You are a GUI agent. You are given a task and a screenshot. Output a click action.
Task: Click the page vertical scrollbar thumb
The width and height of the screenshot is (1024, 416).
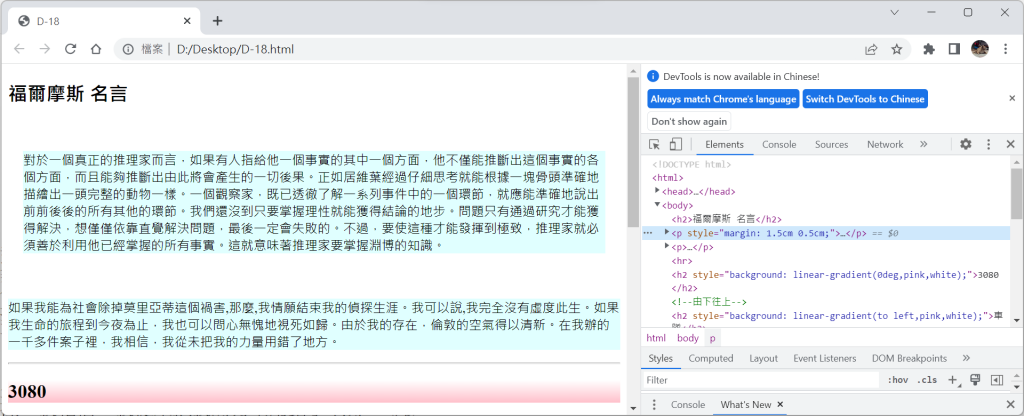[x=632, y=152]
